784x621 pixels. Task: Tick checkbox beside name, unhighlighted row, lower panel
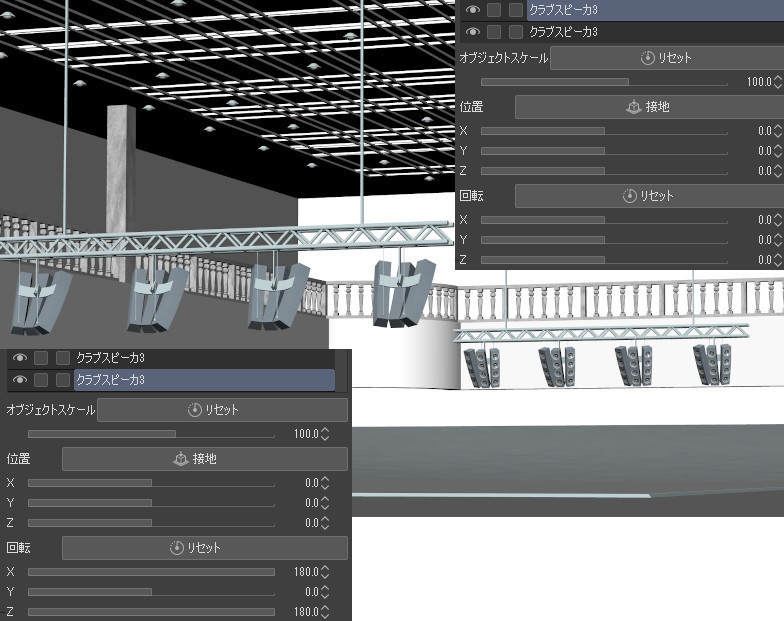(x=63, y=358)
